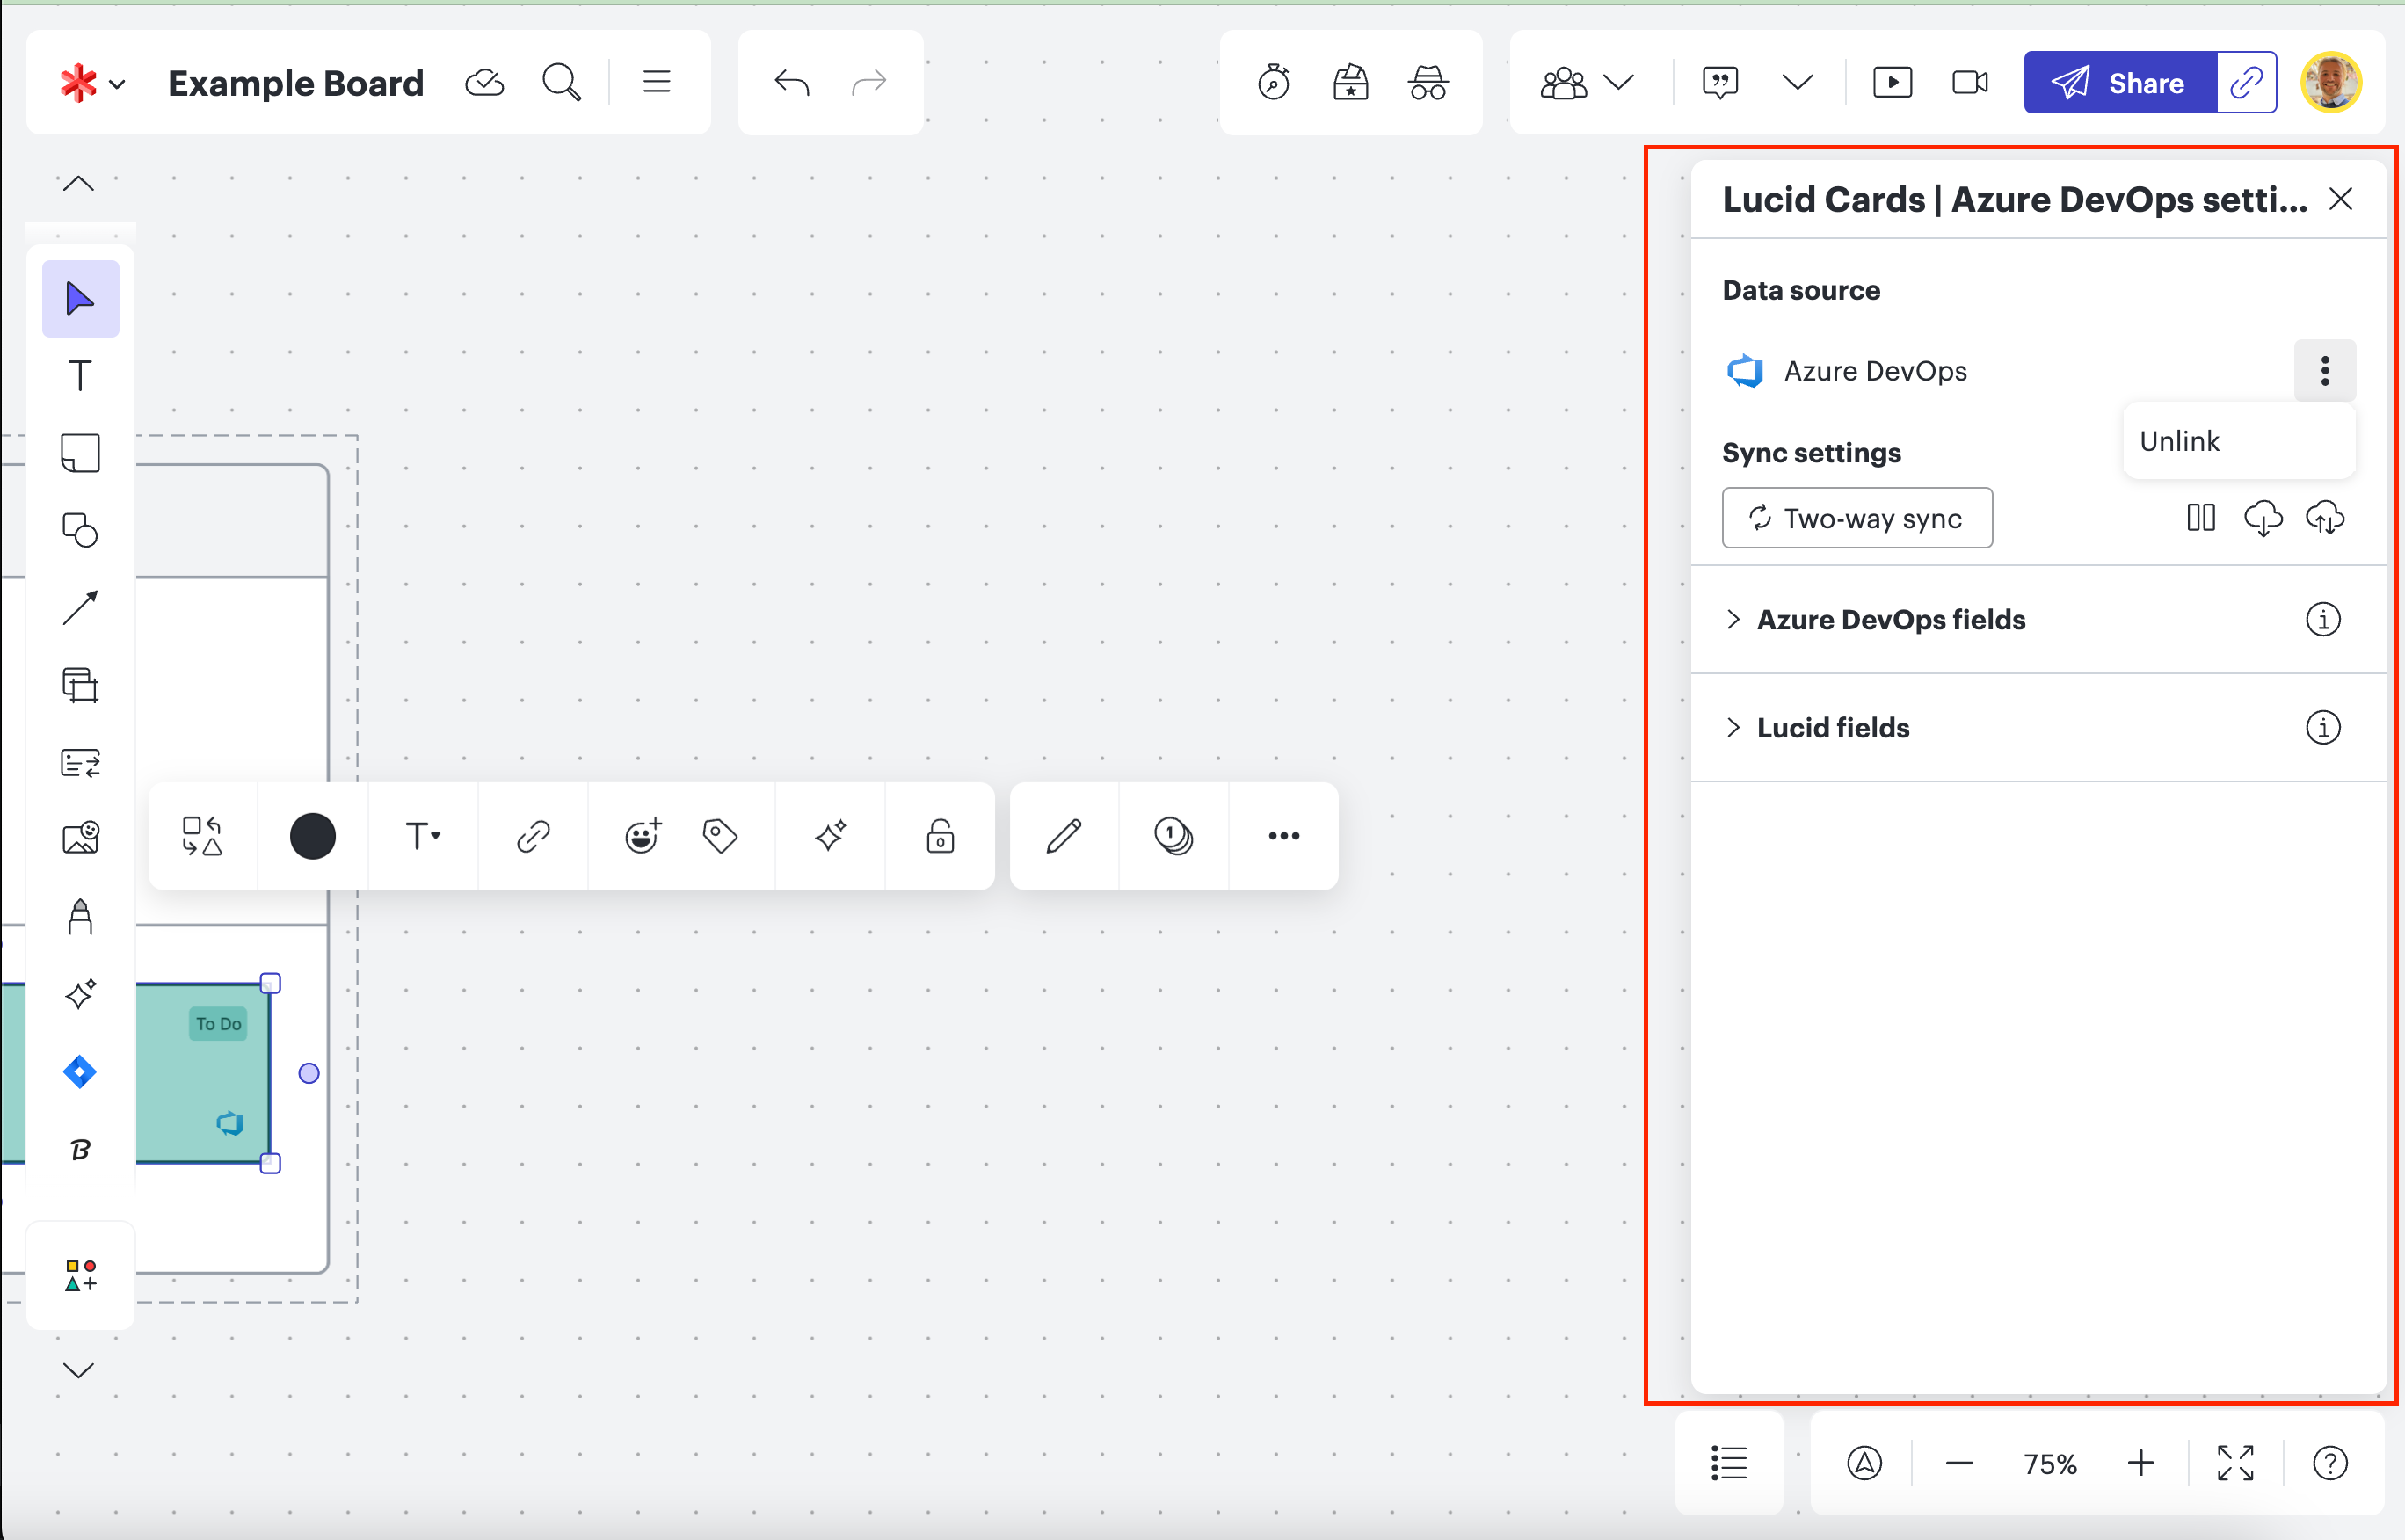The image size is (2405, 1540).
Task: Click the 75% zoom level
Action: pyautogui.click(x=2050, y=1464)
